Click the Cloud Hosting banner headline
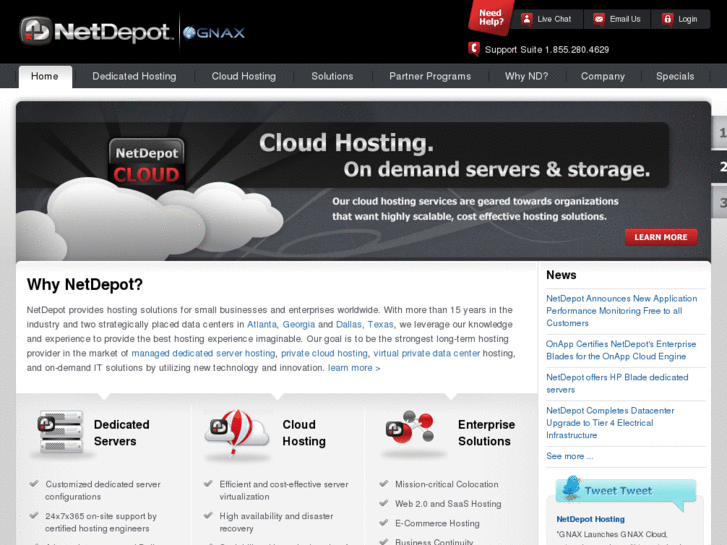This screenshot has width=727, height=545. point(346,143)
